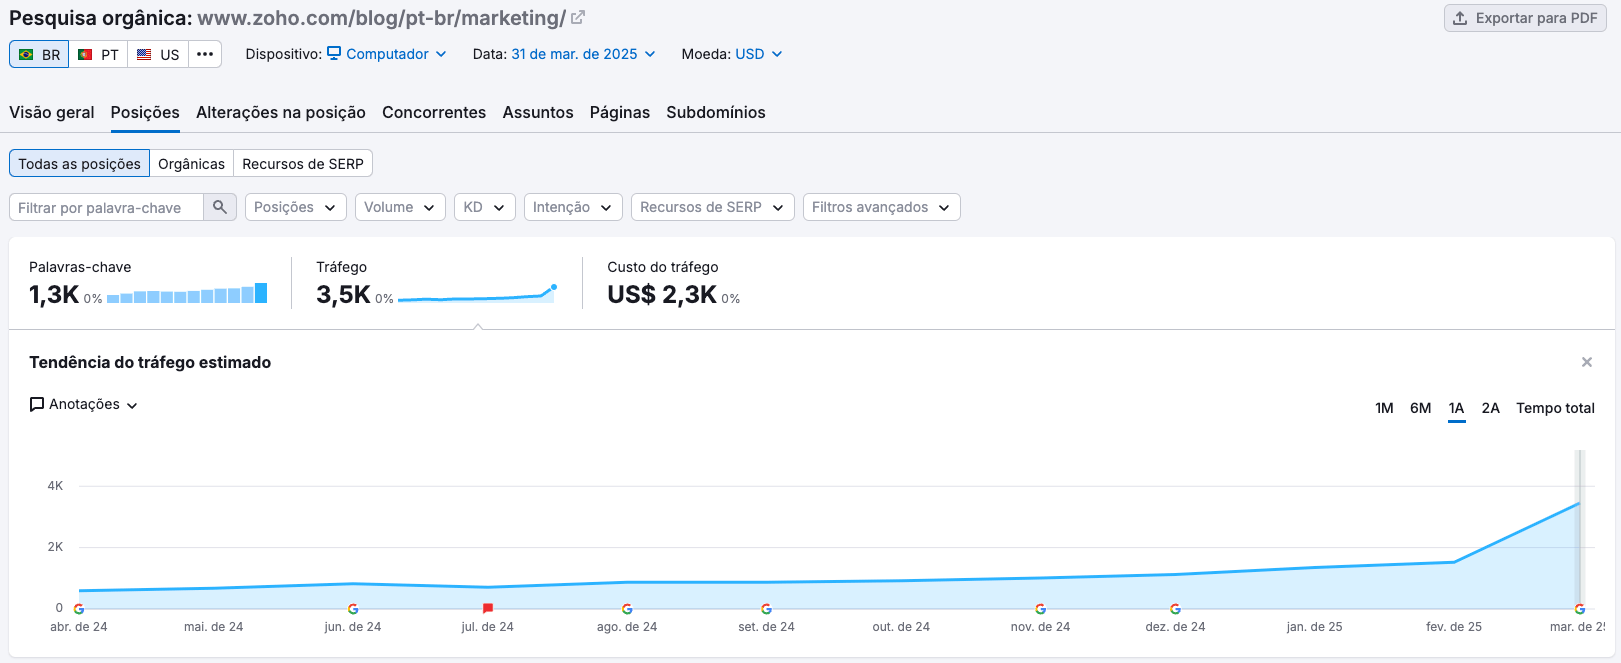This screenshot has height=663, width=1621.
Task: Open the Páginas tab
Action: tap(620, 112)
